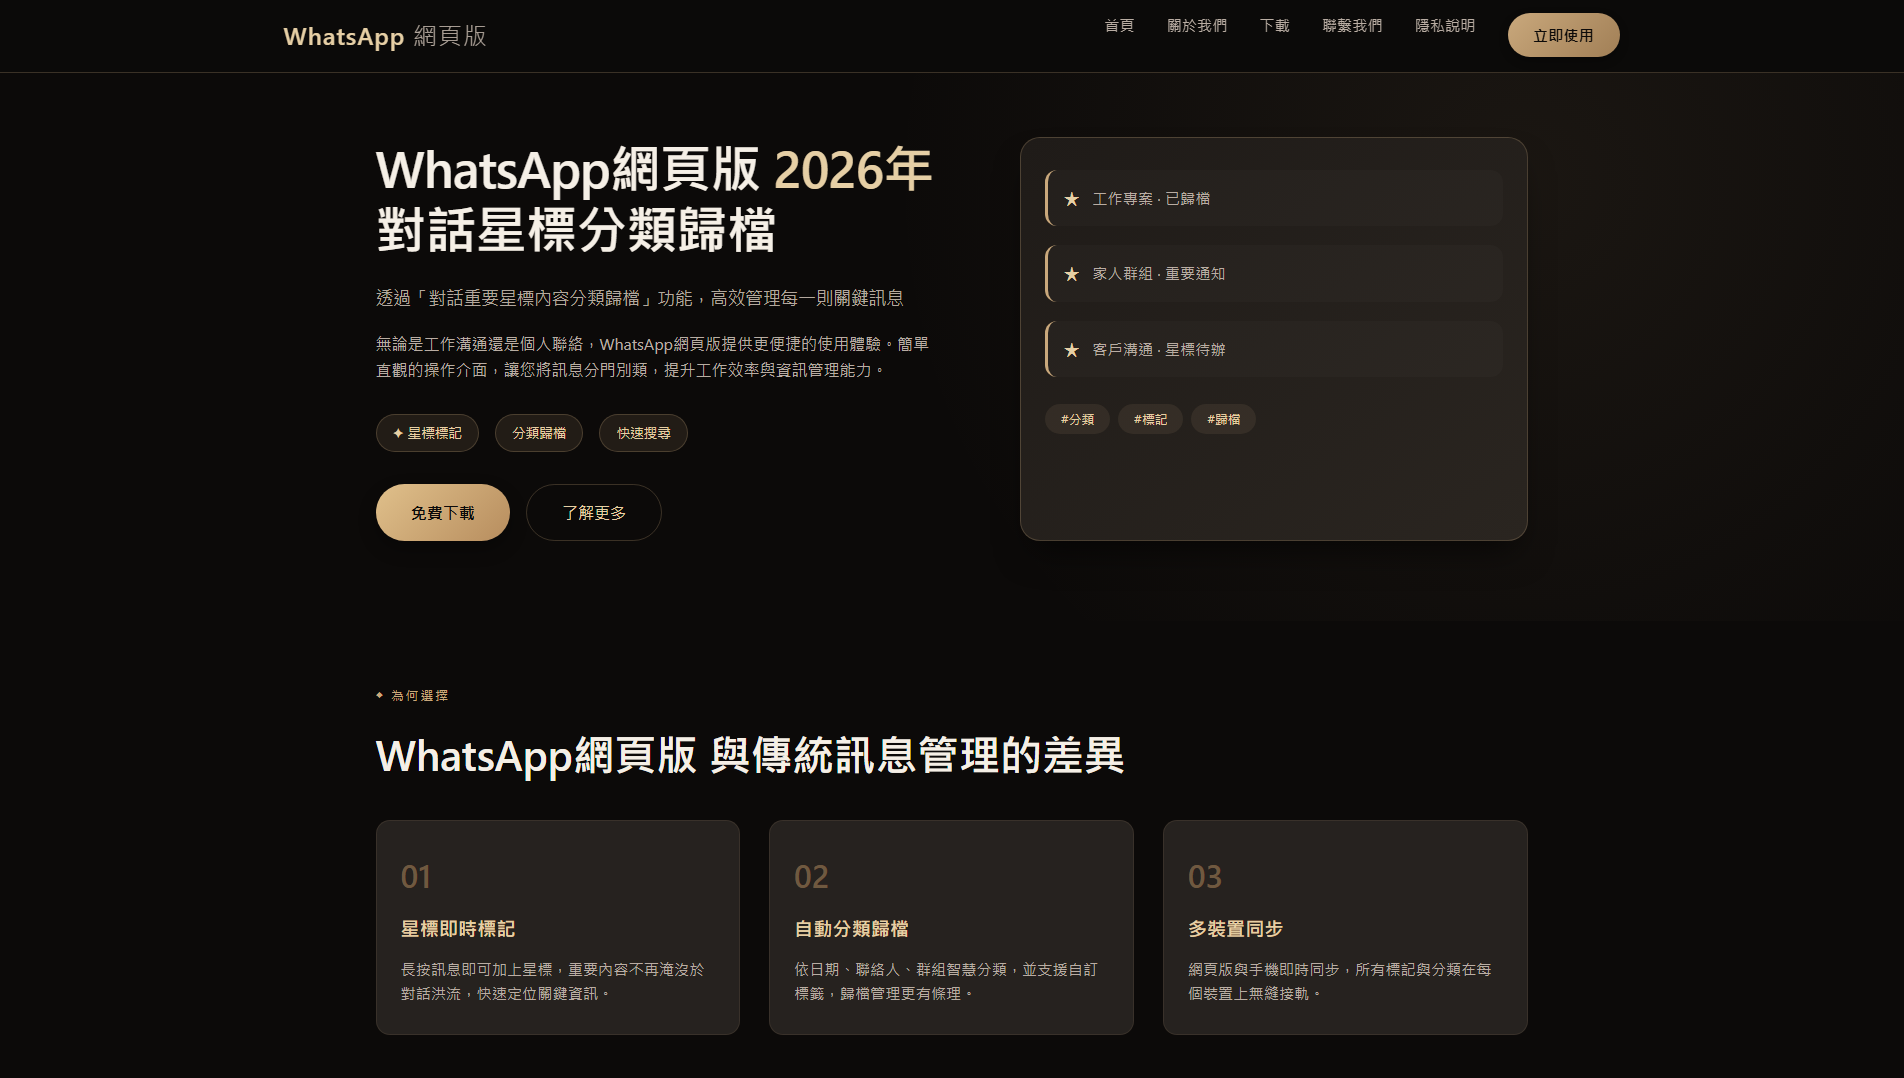Go to the 下載 nav item

1274,26
